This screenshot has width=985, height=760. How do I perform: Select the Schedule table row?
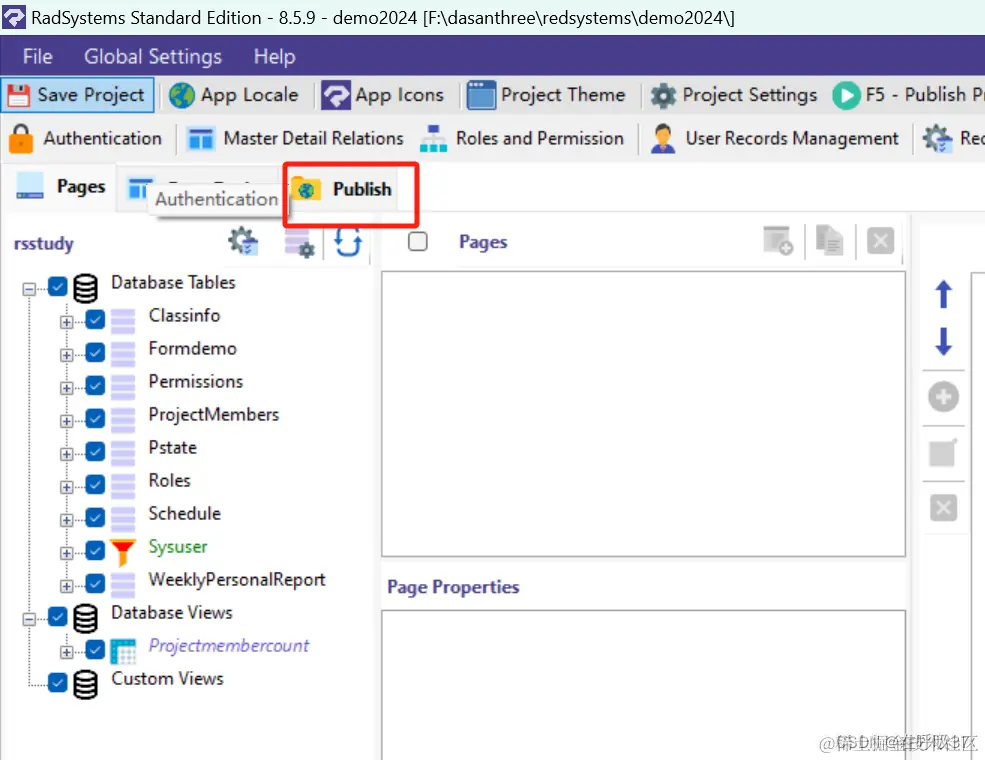185,514
